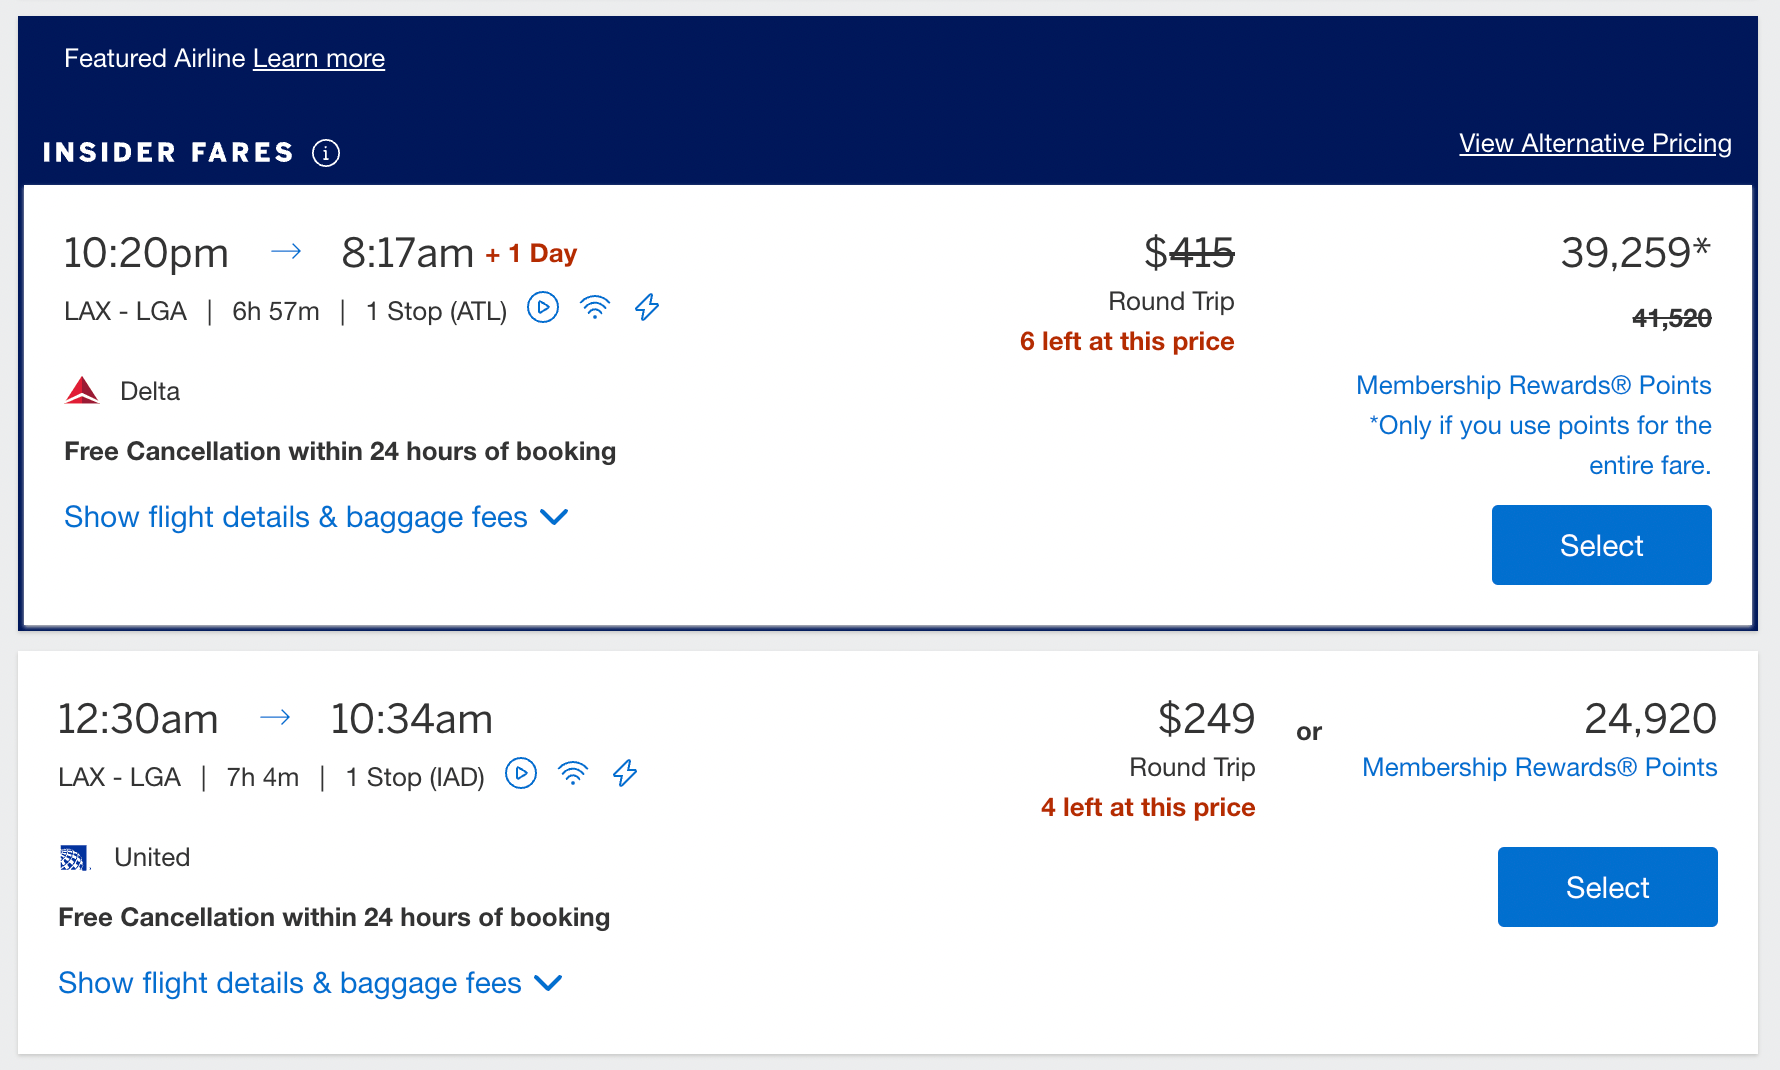This screenshot has width=1780, height=1070.
Task: Click the play icon on the United flight row
Action: coord(521,773)
